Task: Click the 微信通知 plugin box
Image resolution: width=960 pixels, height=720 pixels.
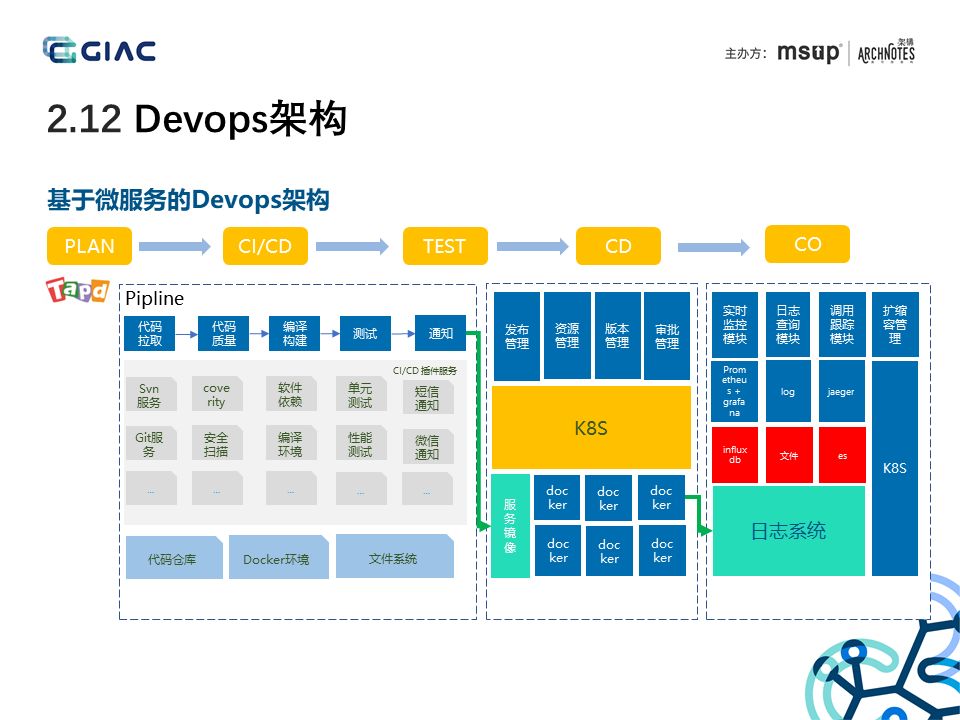Action: point(427,446)
